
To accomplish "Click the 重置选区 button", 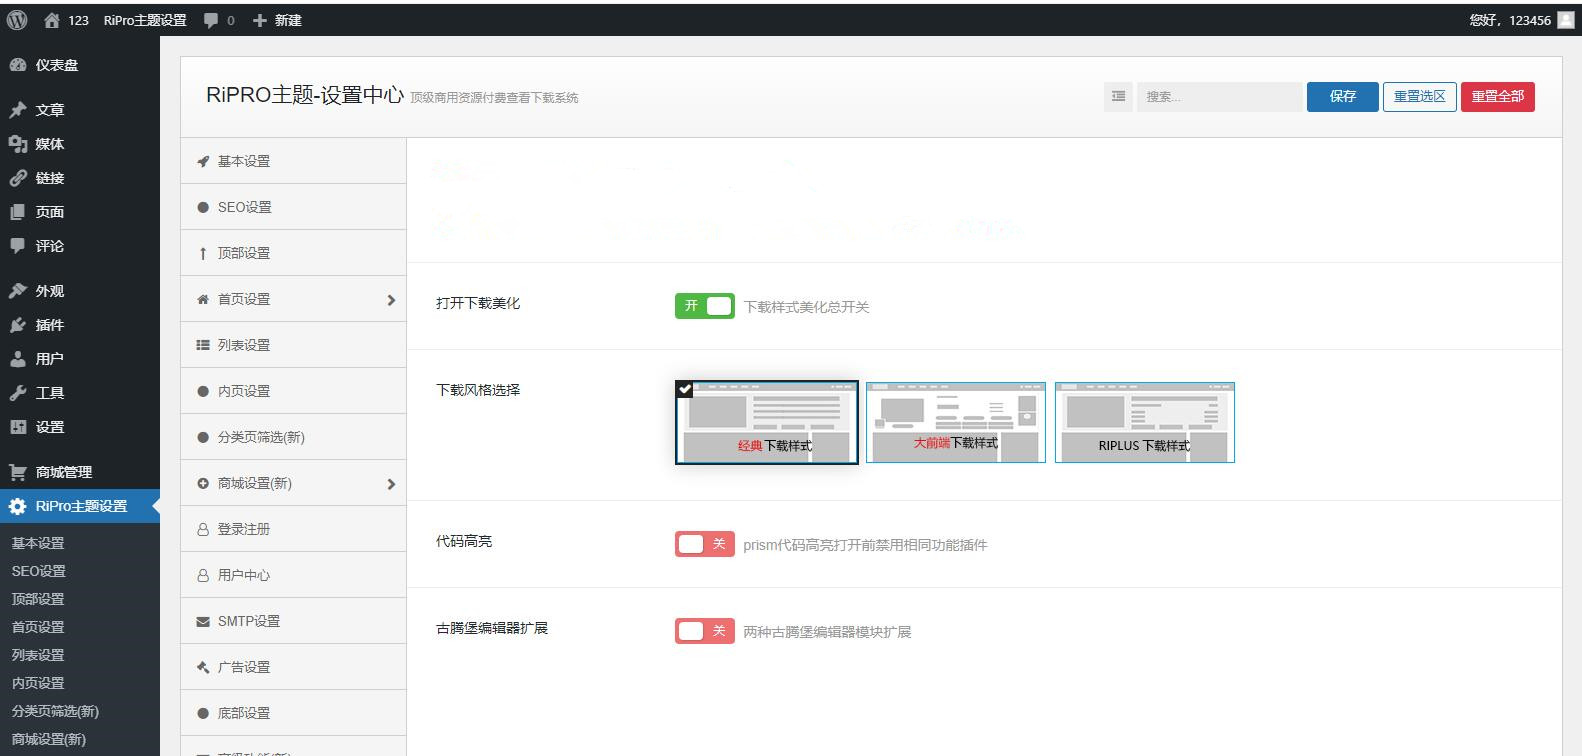I will point(1419,96).
